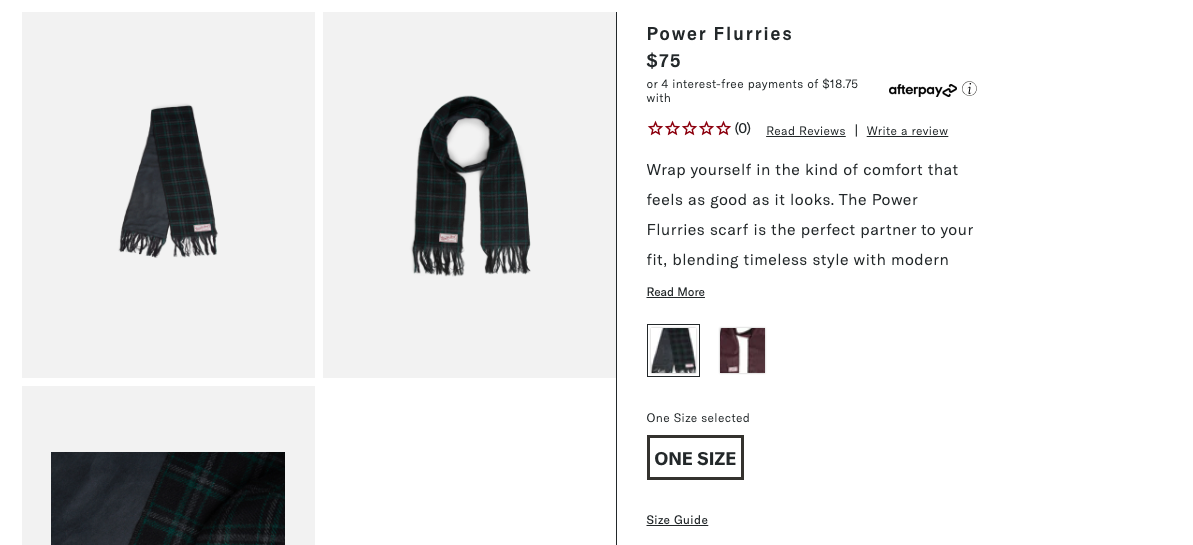Viewport: 1193px width, 545px height.
Task: Click the Afterpay info icon
Action: click(969, 89)
